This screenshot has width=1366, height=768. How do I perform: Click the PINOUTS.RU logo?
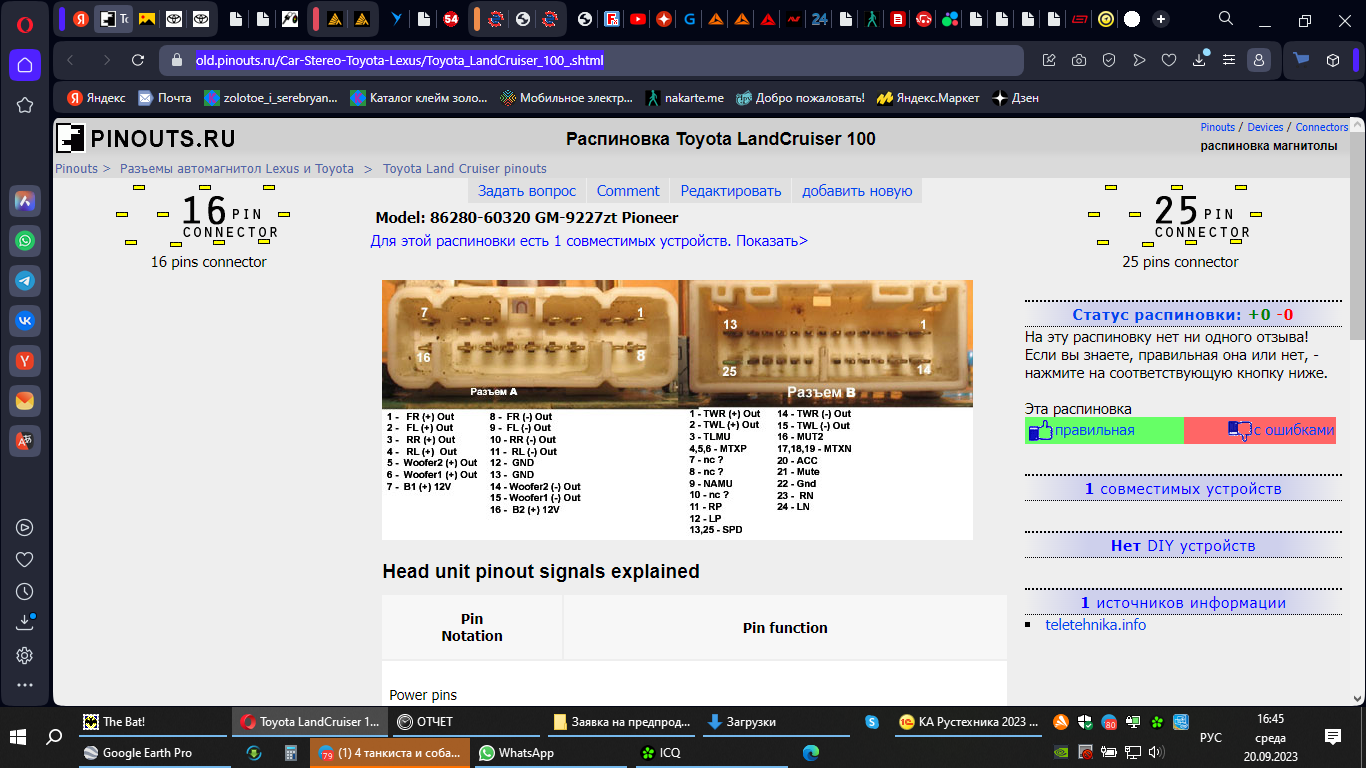[x=147, y=138]
